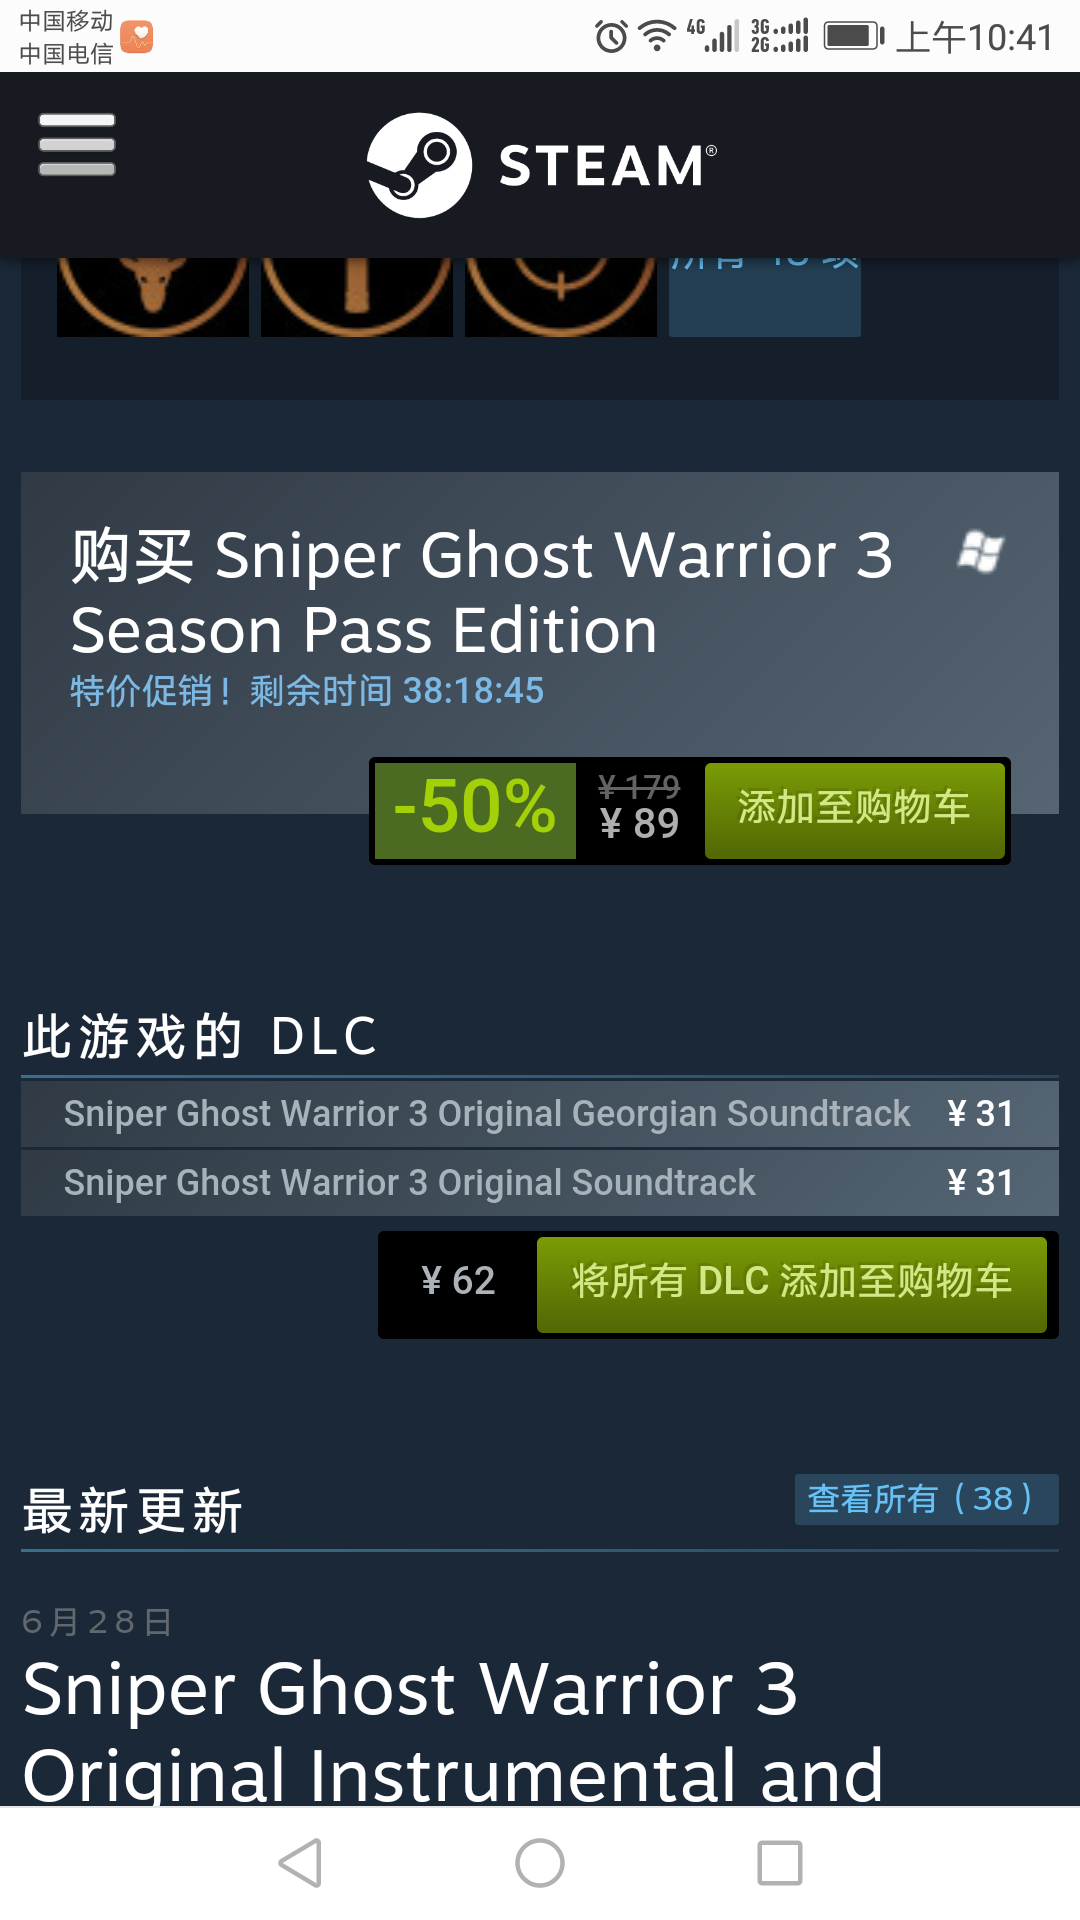Open the hamburger menu
Image resolution: width=1080 pixels, height=1920 pixels.
click(77, 145)
